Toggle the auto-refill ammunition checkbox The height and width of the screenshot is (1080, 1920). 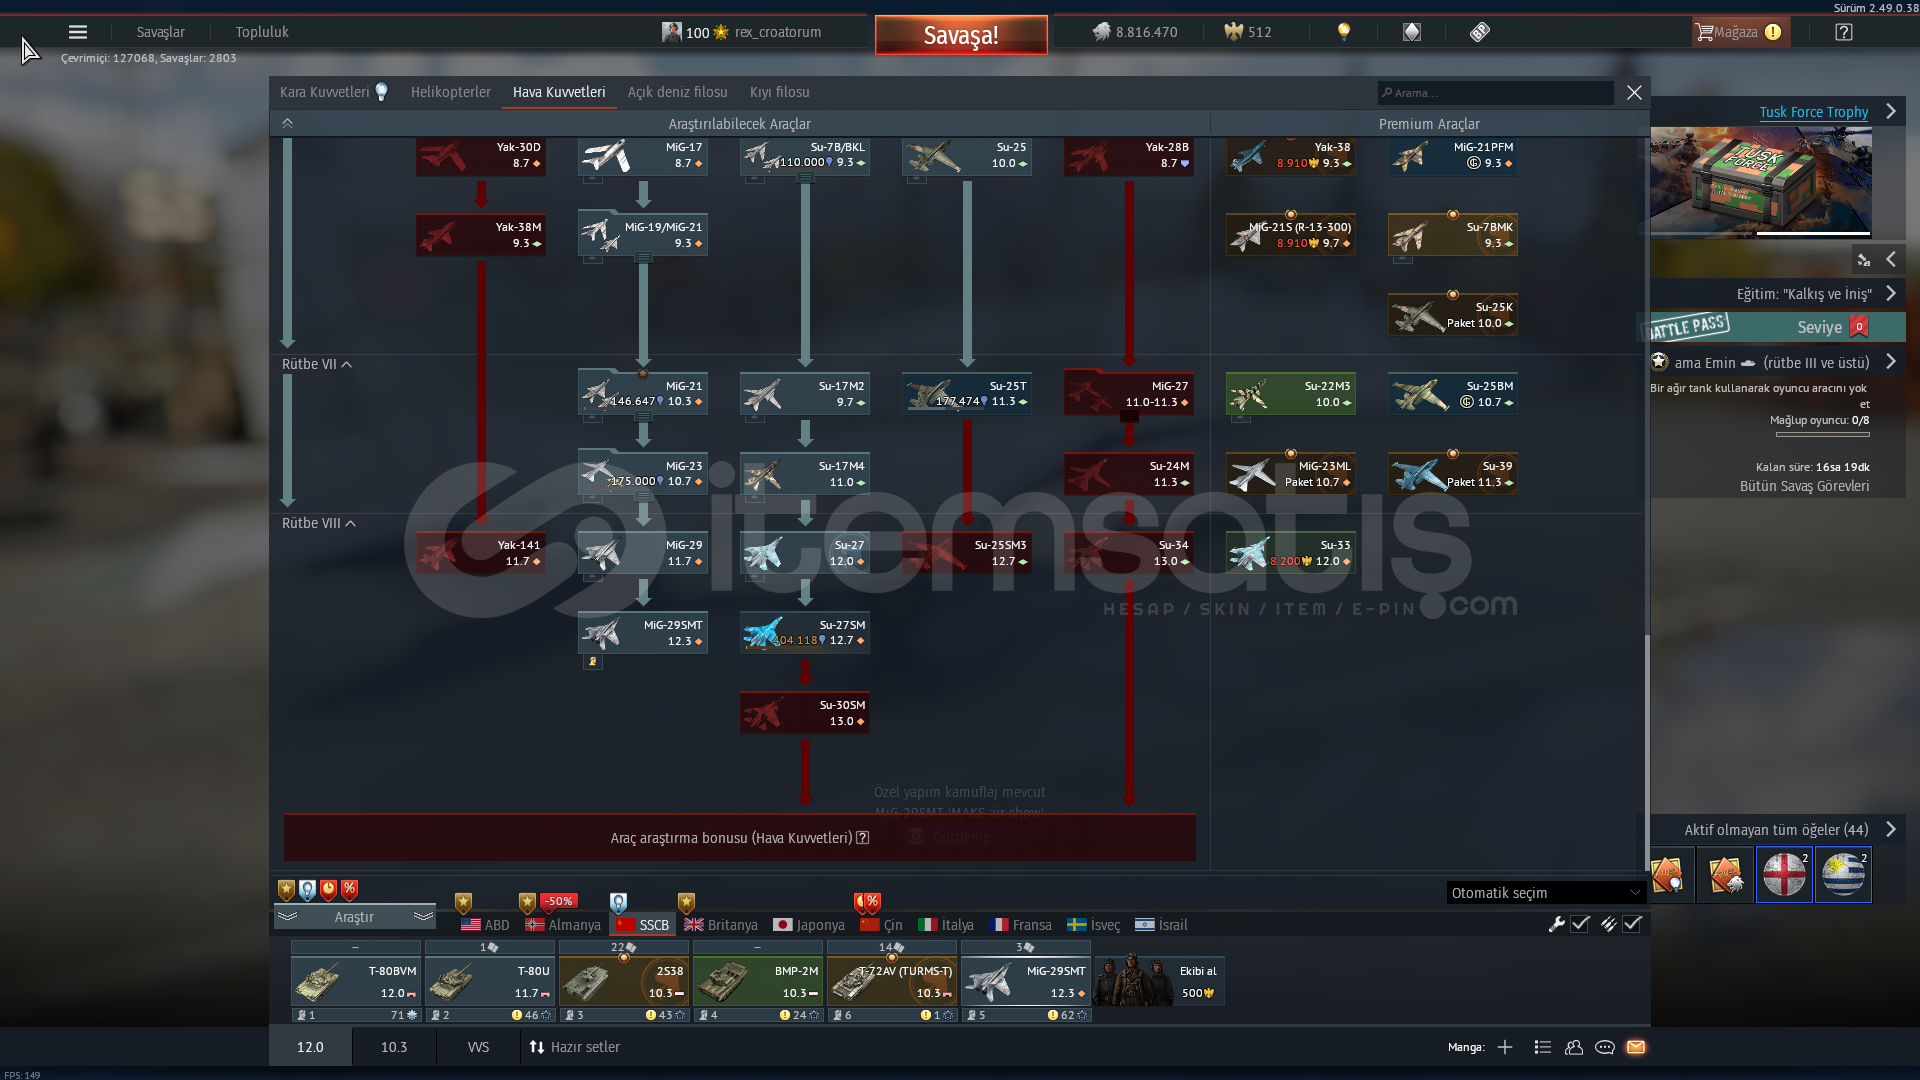coord(1632,924)
